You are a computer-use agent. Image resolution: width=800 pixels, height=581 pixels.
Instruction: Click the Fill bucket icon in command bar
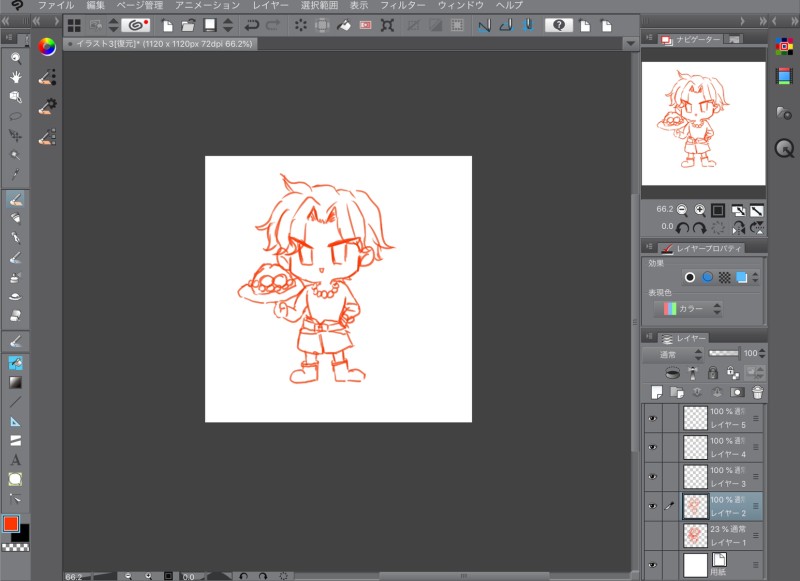pos(344,25)
